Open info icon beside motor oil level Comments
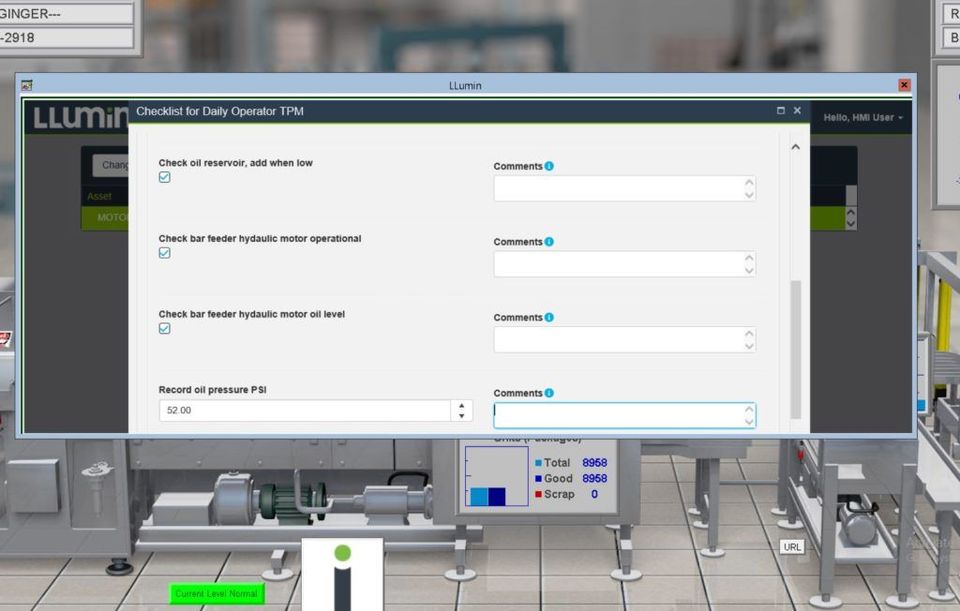This screenshot has height=611, width=960. [x=549, y=317]
